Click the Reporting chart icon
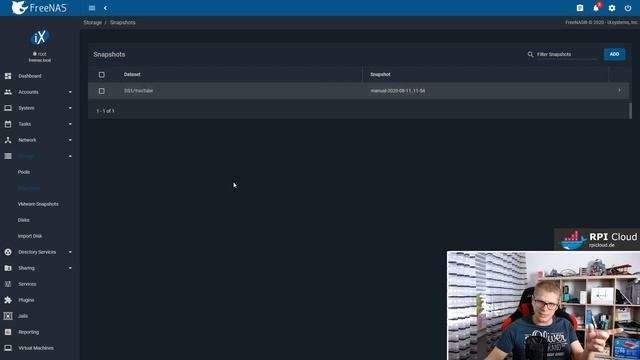The height and width of the screenshot is (360, 640). (8, 332)
